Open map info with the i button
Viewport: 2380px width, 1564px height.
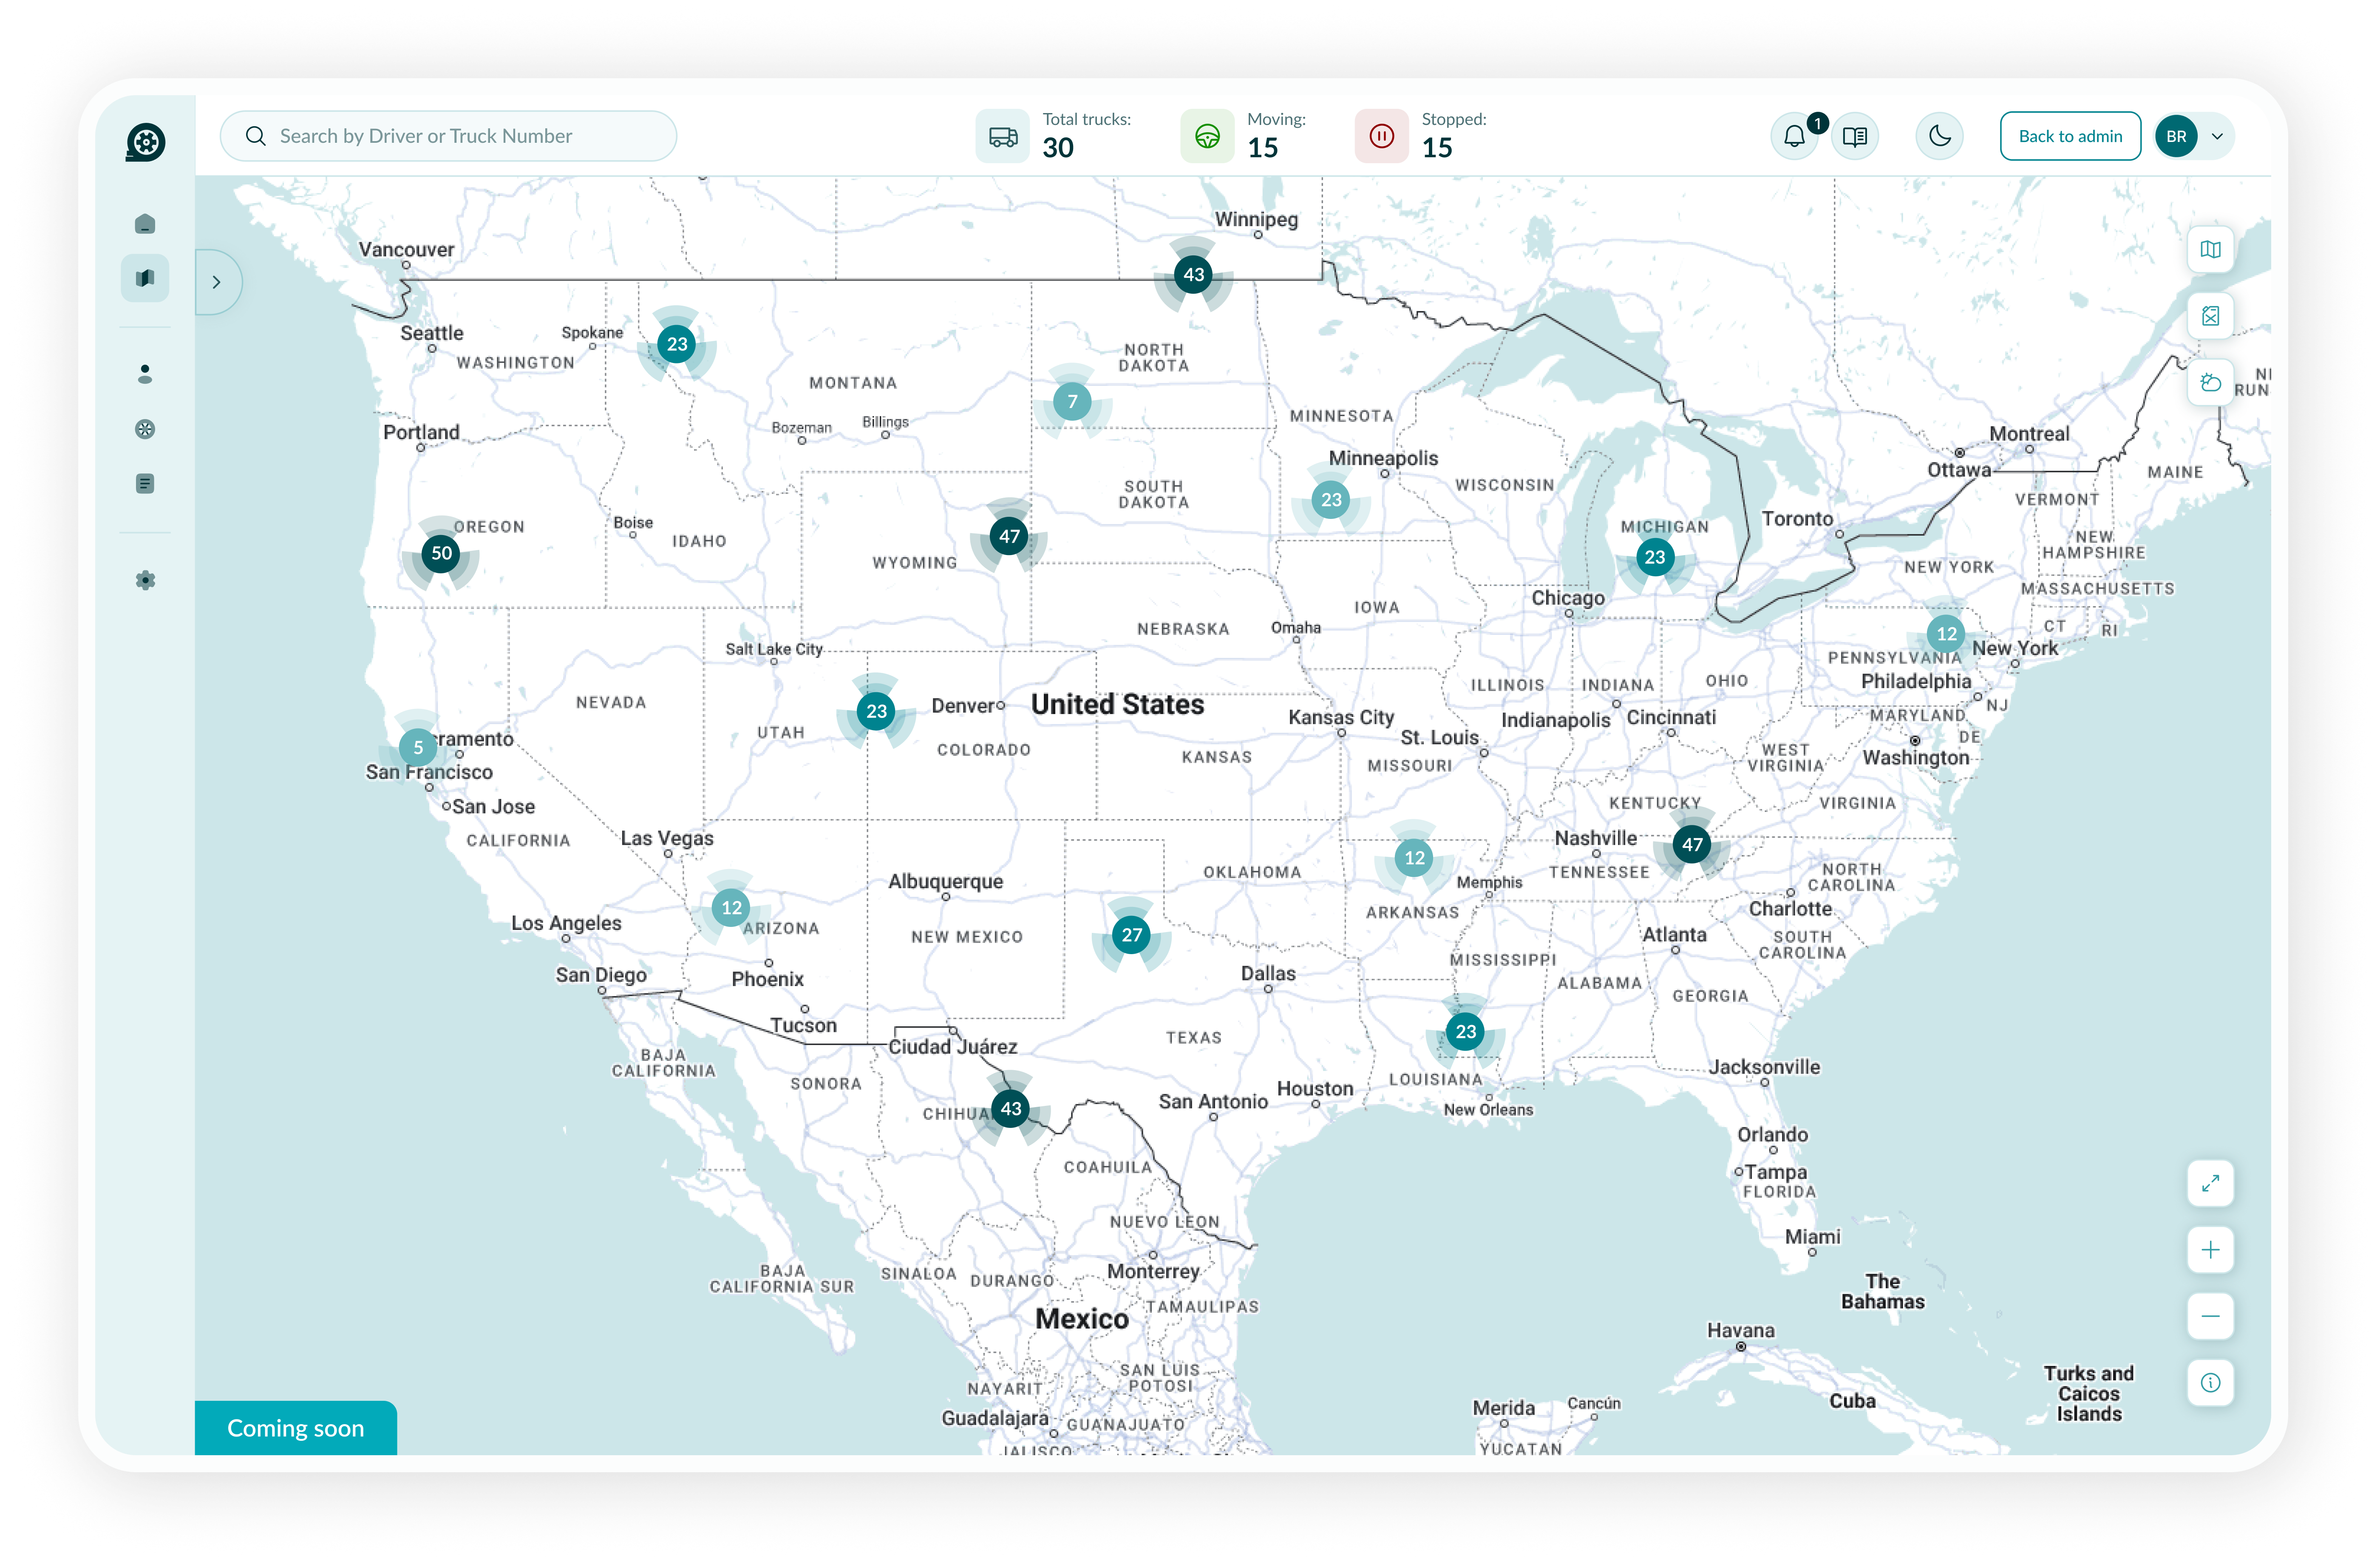click(2210, 1382)
